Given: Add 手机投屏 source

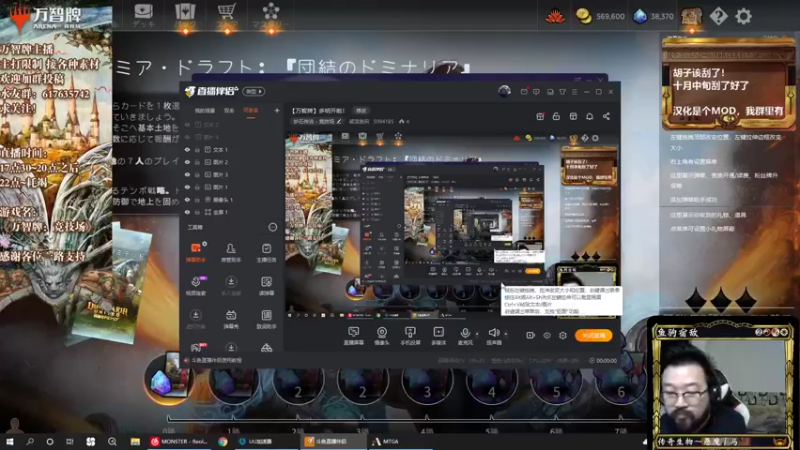Looking at the screenshot, I should click(410, 336).
